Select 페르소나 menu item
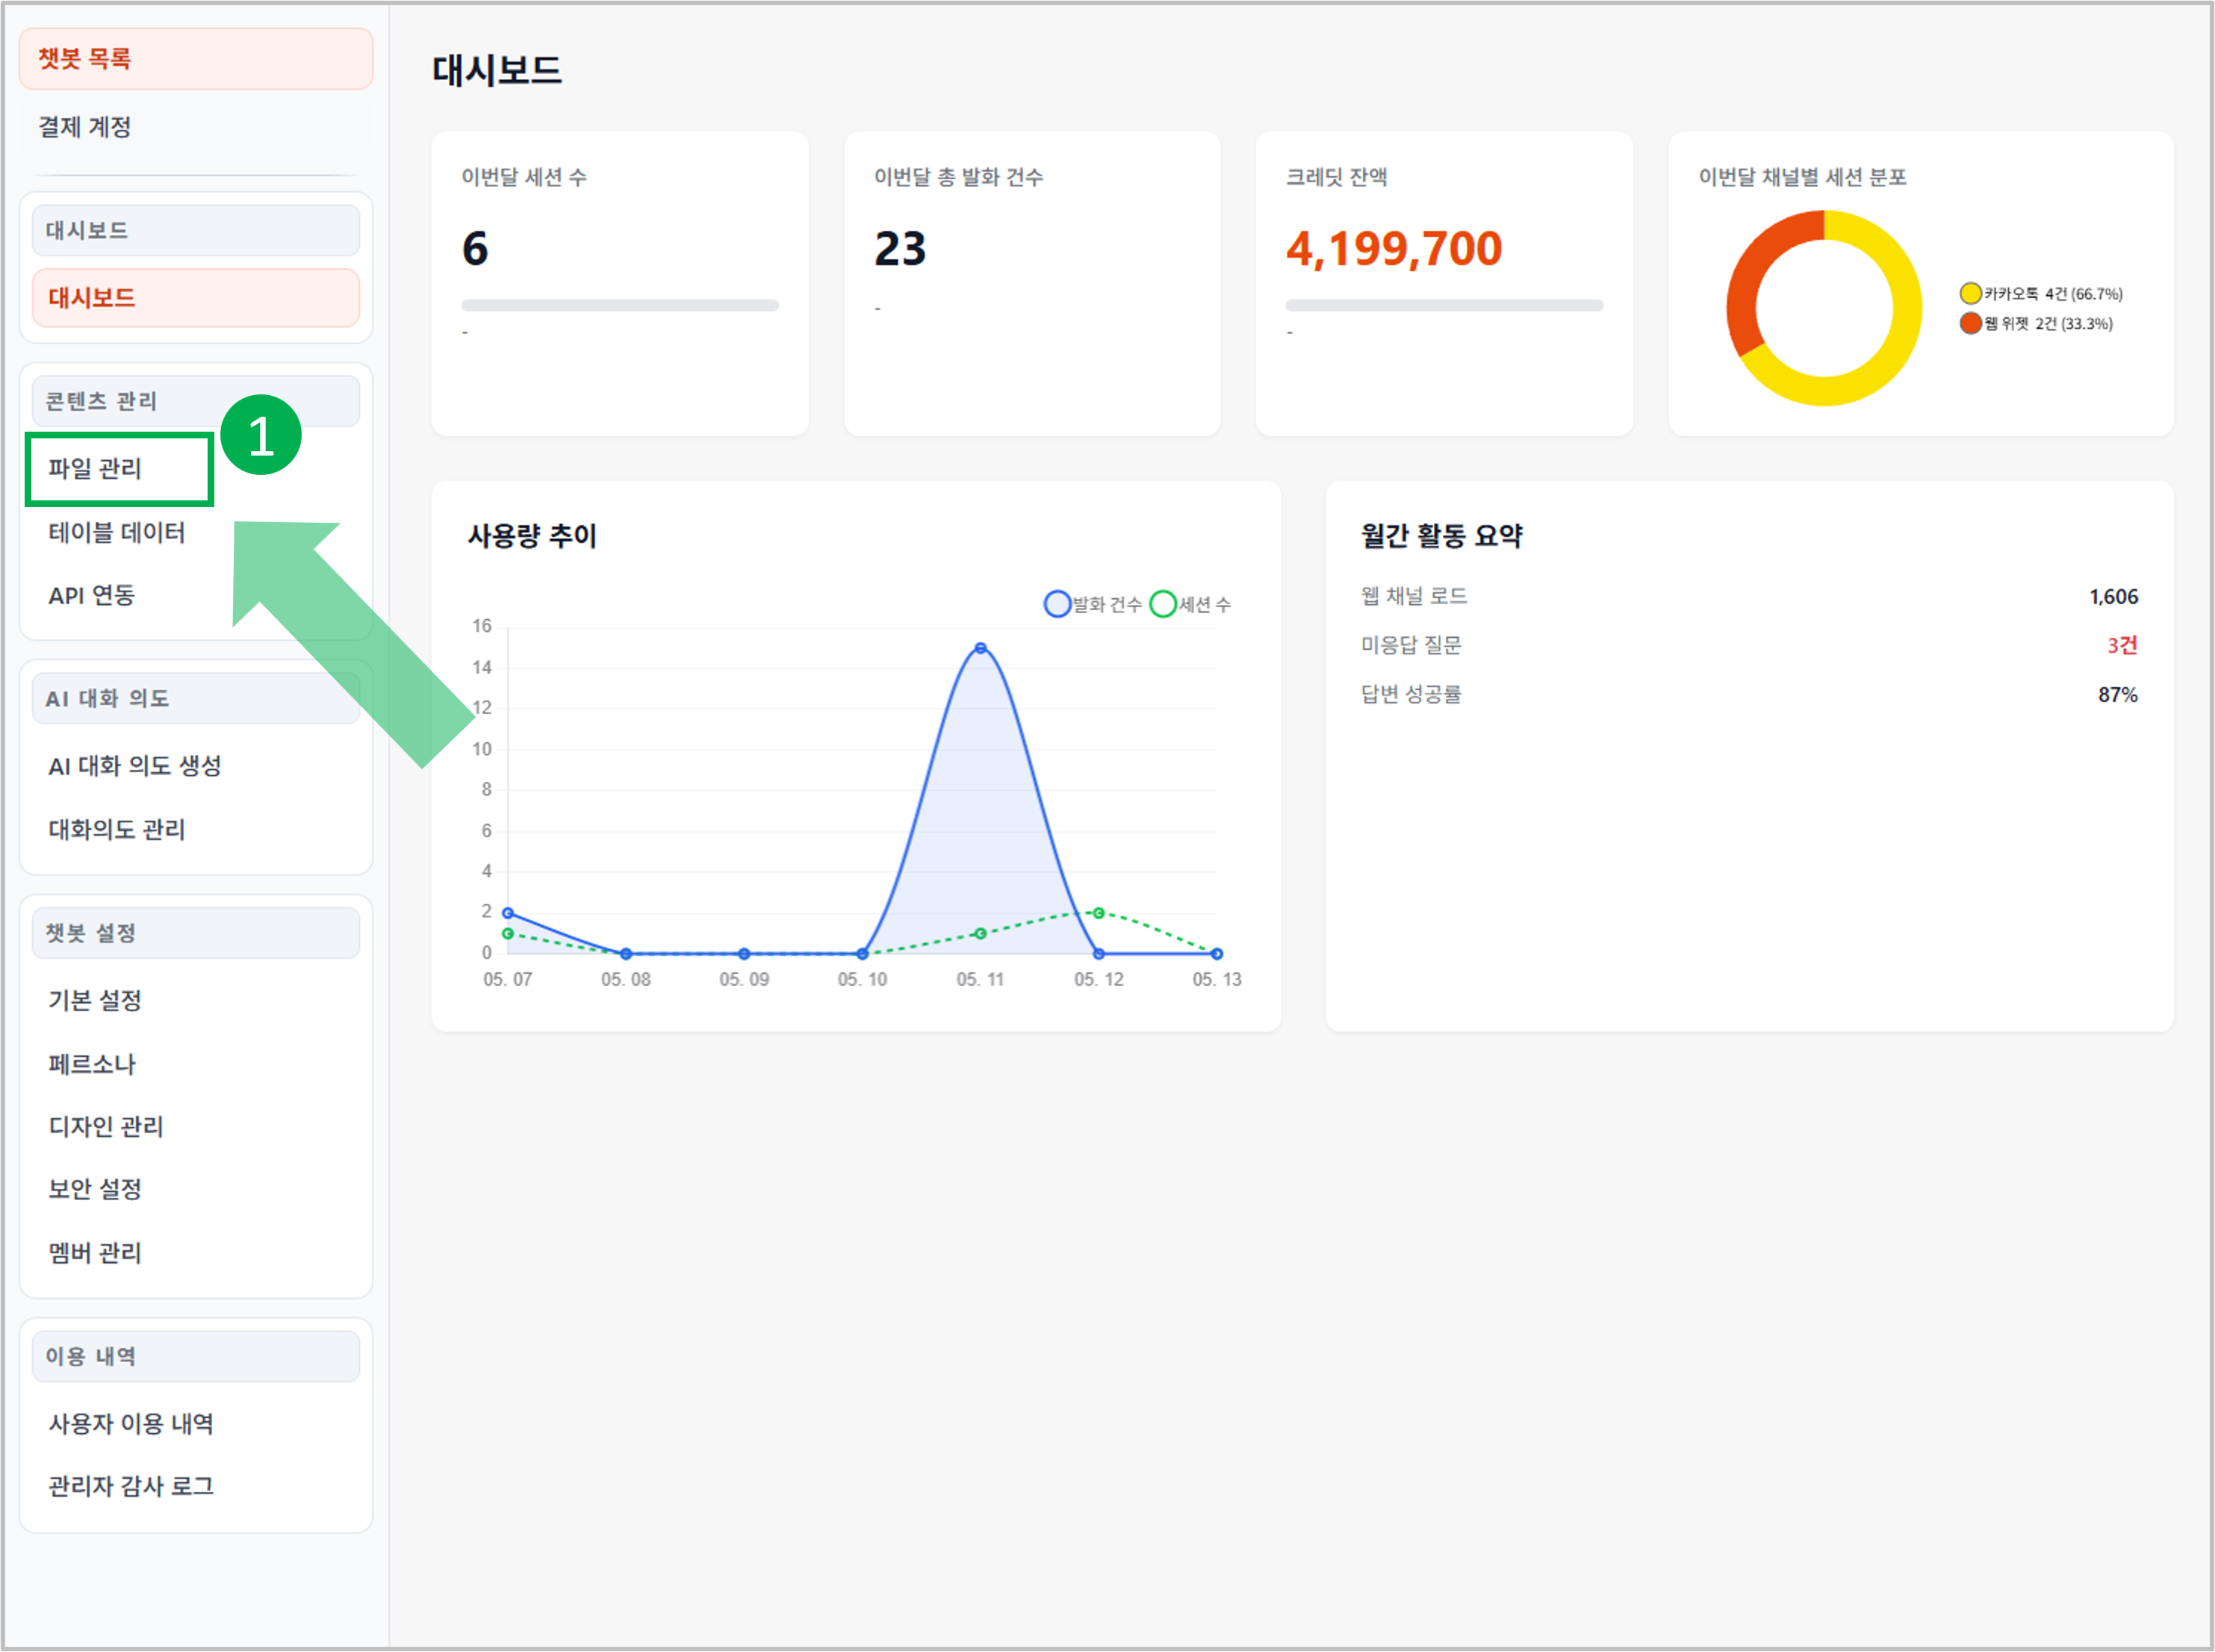This screenshot has width=2215, height=1652. click(x=92, y=1064)
